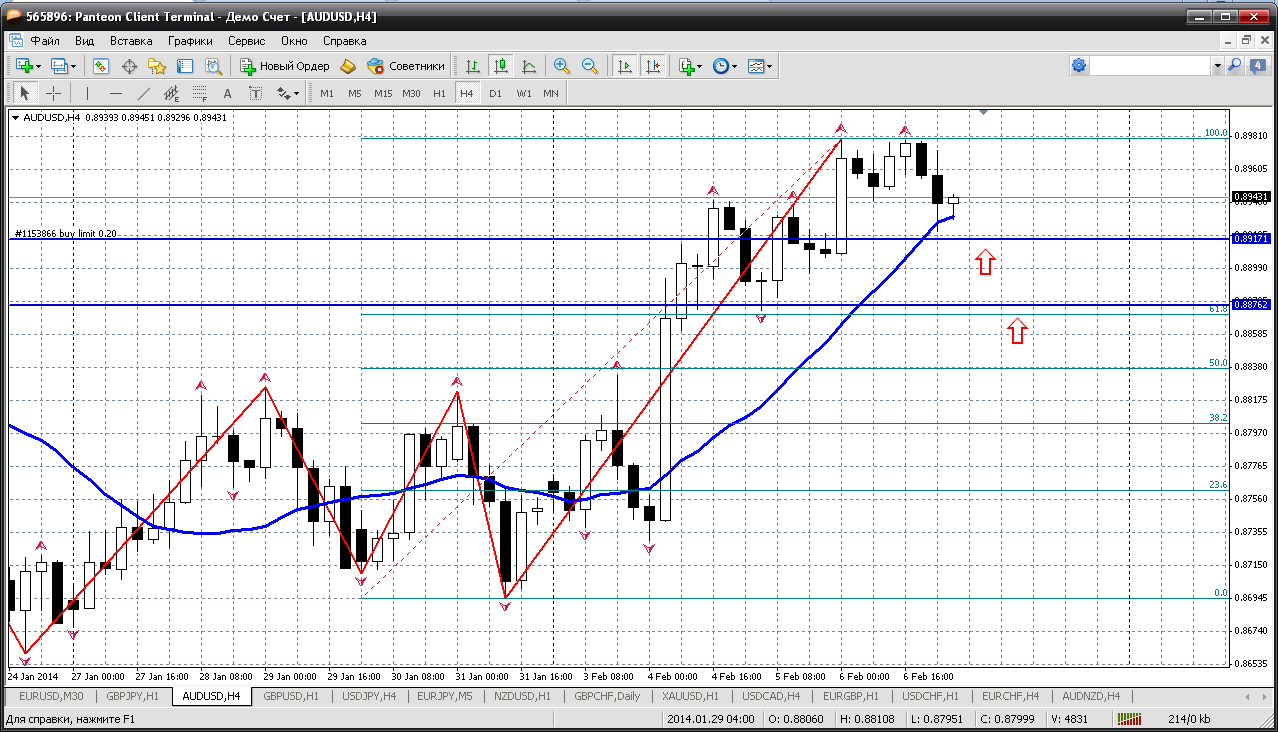The height and width of the screenshot is (732, 1278).
Task: Toggle chart Auto Scroll
Action: click(x=625, y=66)
